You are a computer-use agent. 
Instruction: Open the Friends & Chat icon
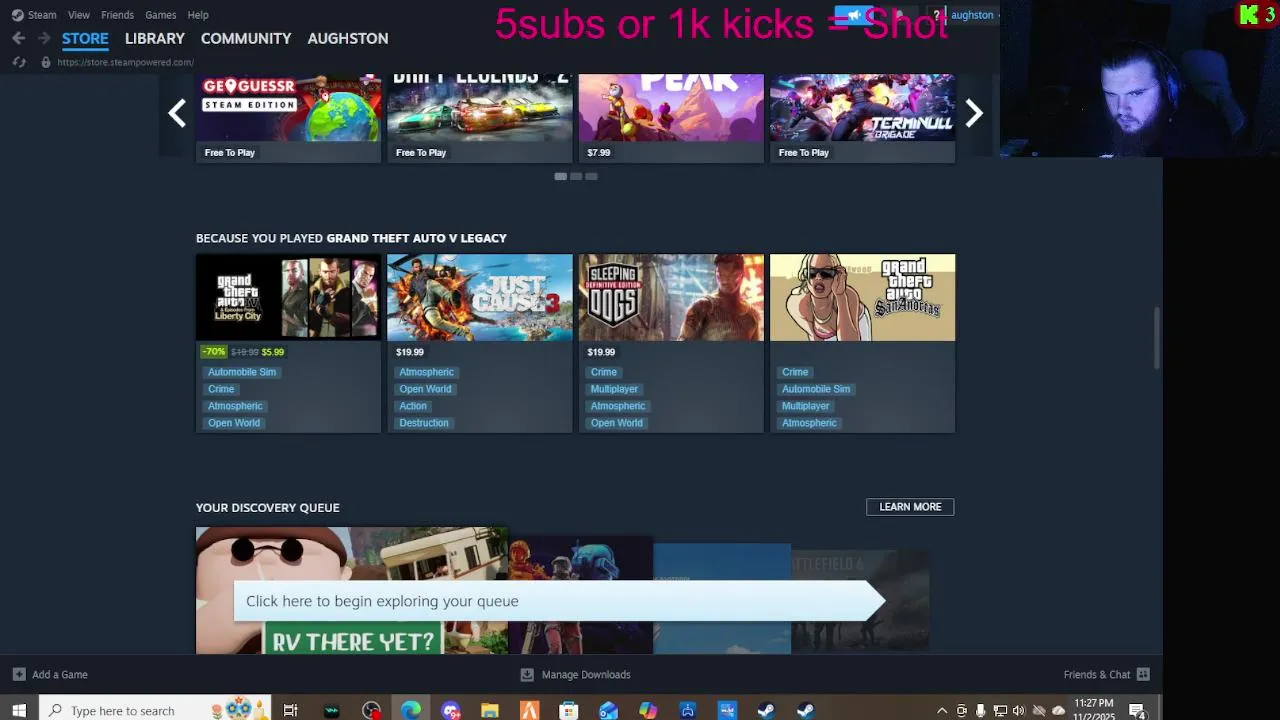(x=1143, y=674)
